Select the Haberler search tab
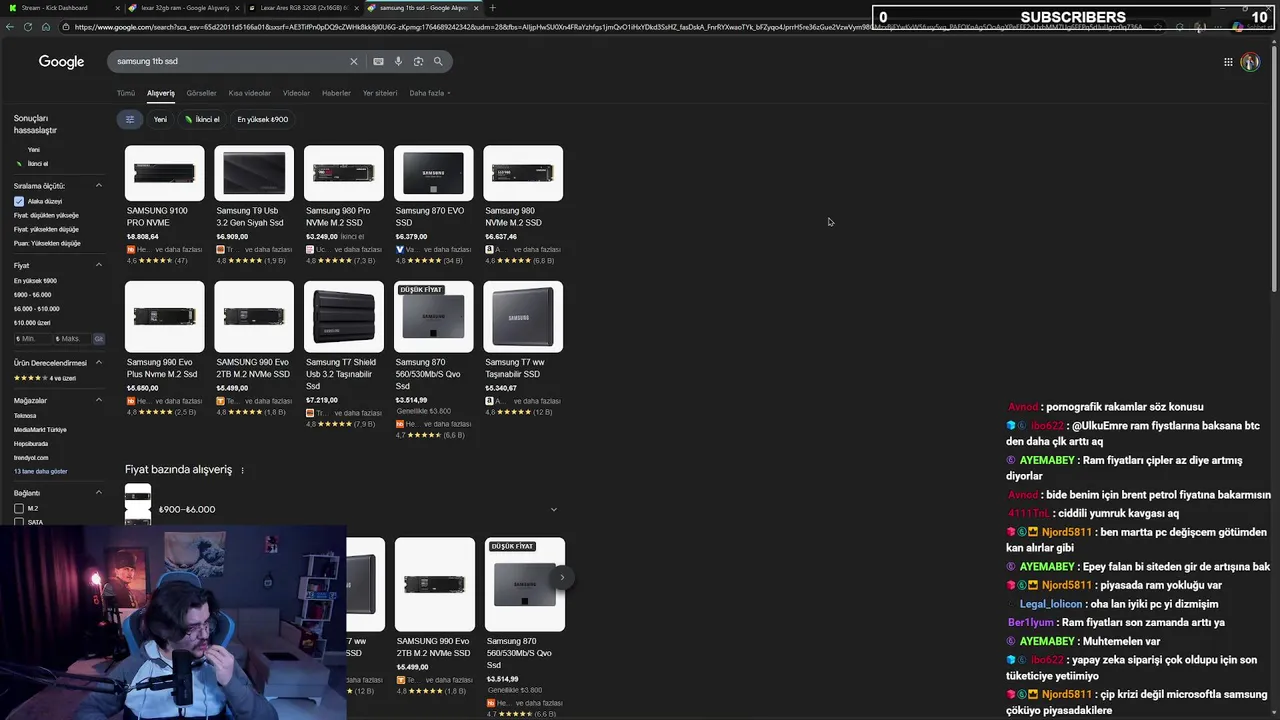This screenshot has width=1280, height=720. [x=336, y=93]
